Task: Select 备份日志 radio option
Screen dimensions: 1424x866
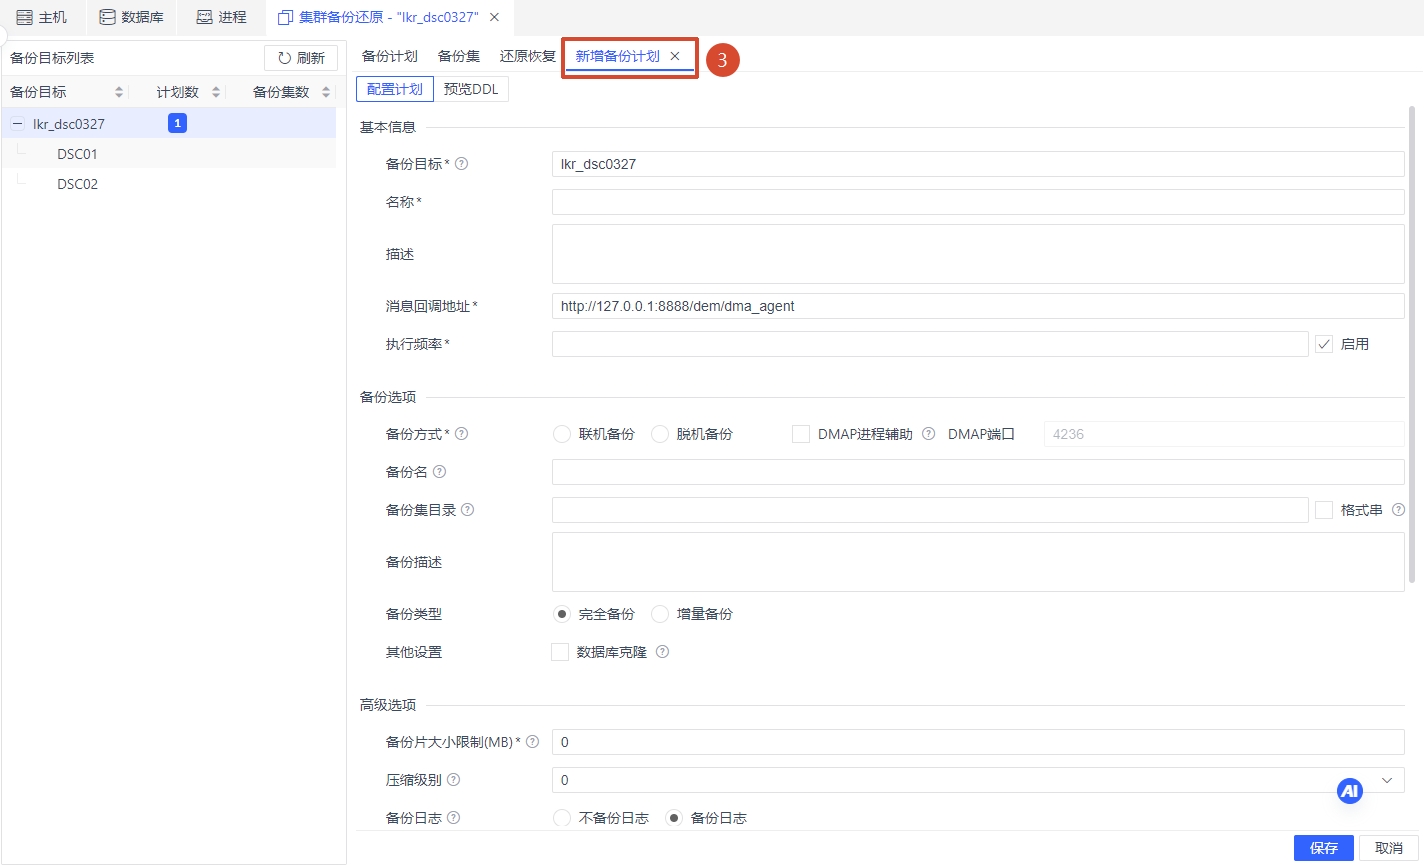Action: click(x=674, y=818)
